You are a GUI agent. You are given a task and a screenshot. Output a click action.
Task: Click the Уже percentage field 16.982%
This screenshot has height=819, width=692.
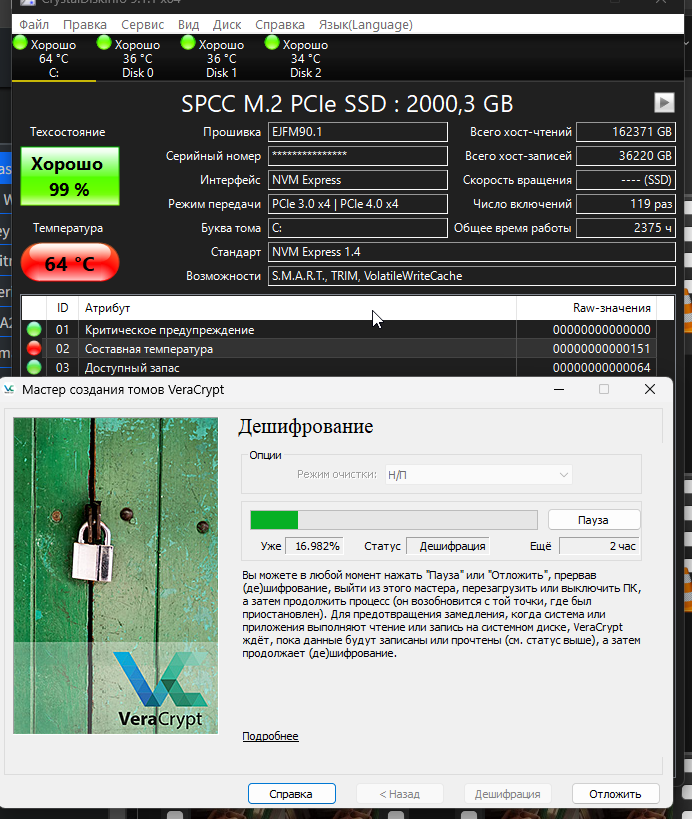pos(315,546)
